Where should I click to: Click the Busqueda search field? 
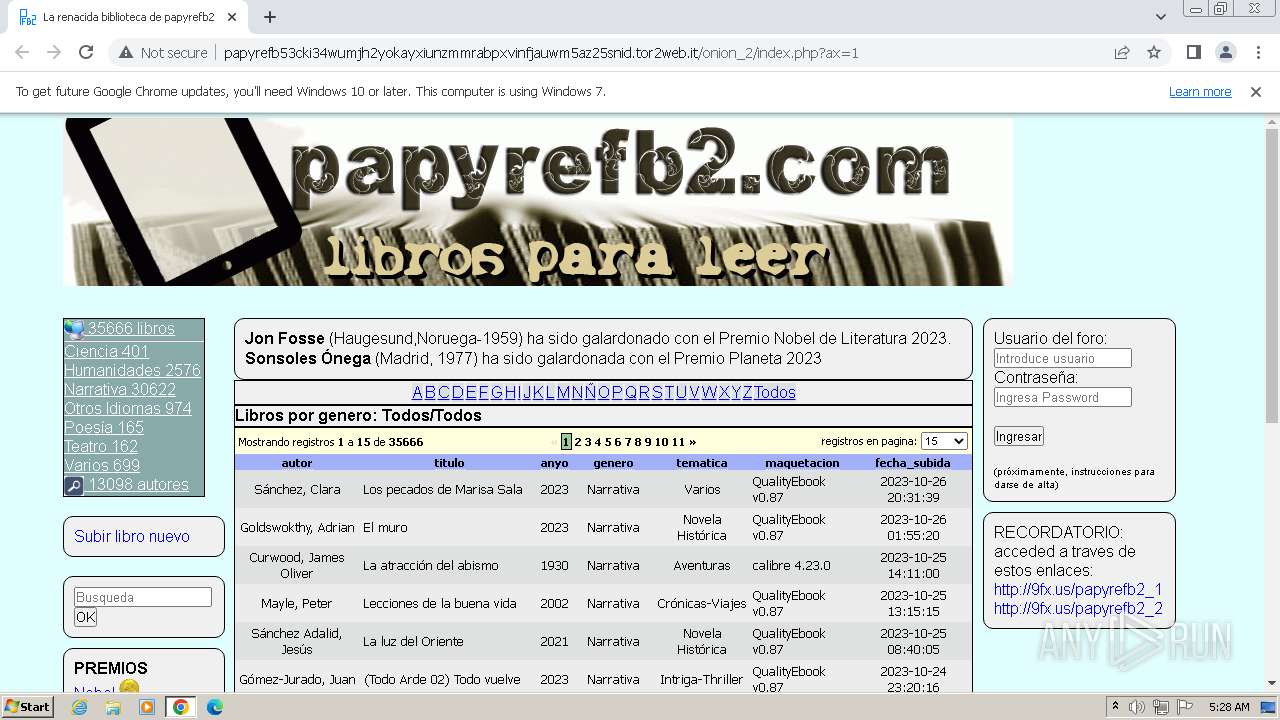point(143,597)
